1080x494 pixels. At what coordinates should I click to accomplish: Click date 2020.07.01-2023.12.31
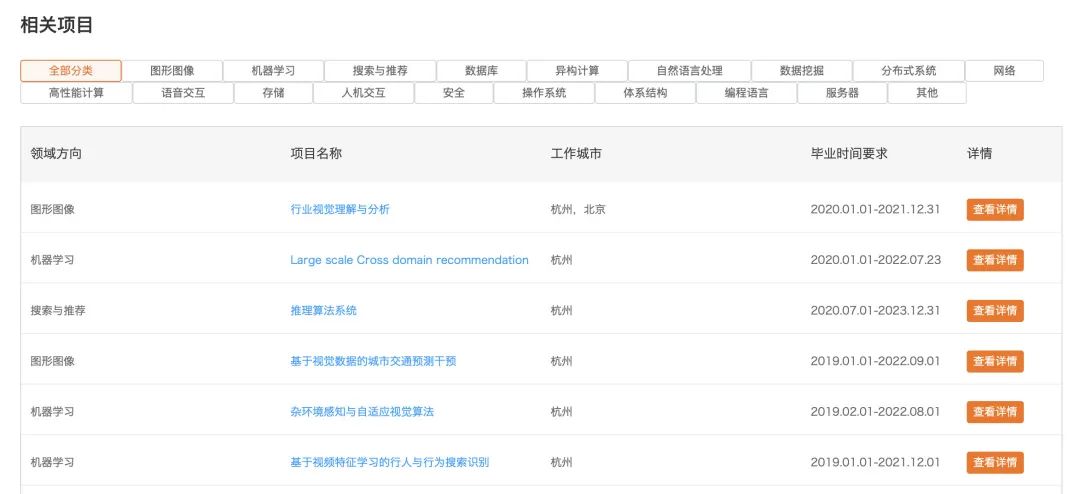pyautogui.click(x=875, y=311)
